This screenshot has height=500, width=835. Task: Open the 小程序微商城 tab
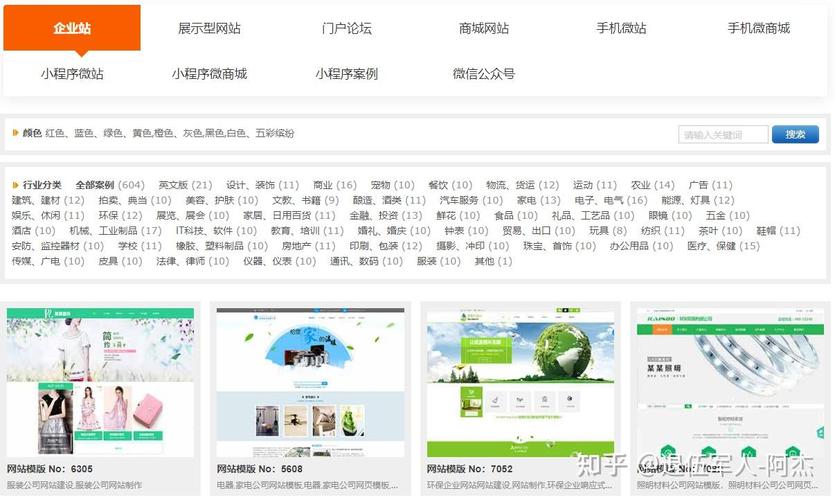pos(209,73)
